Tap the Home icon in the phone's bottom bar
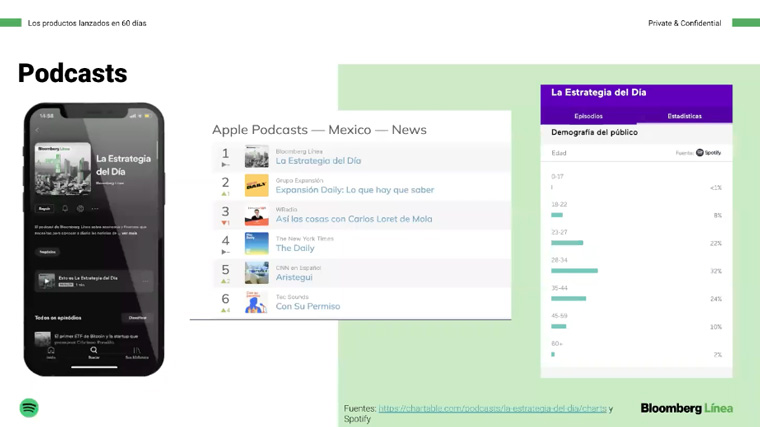The image size is (760, 427). click(x=51, y=352)
